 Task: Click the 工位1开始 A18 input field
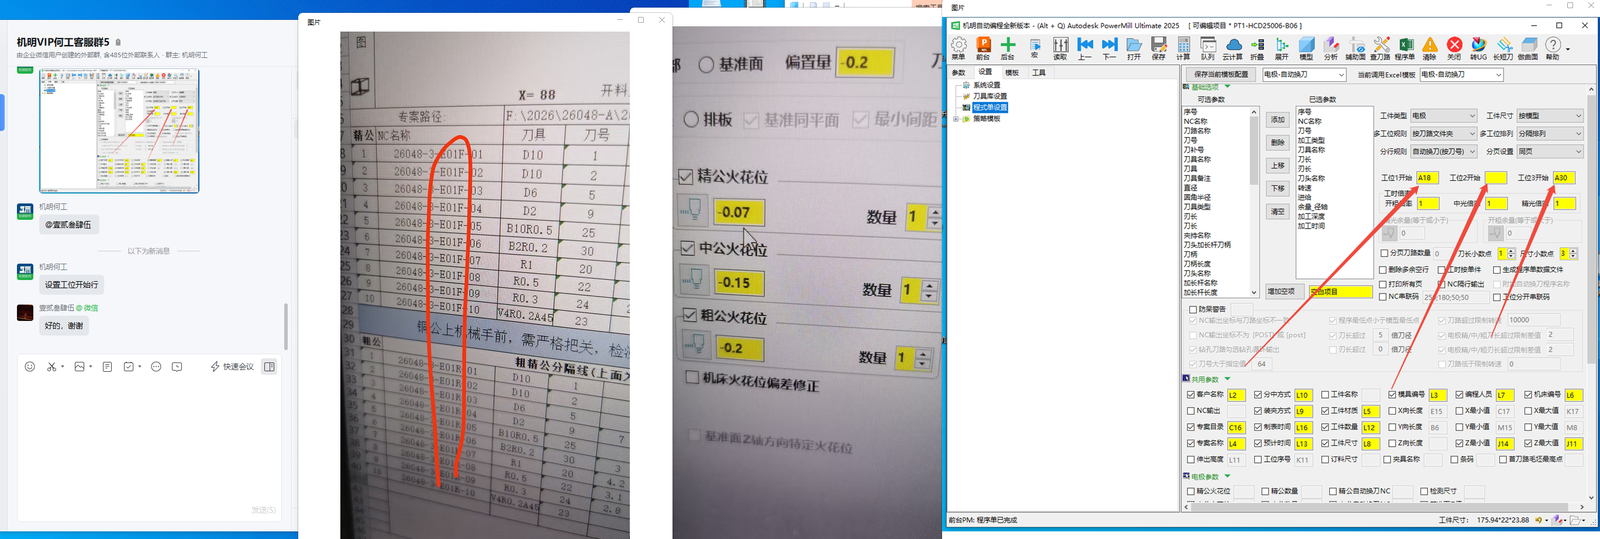[1427, 178]
